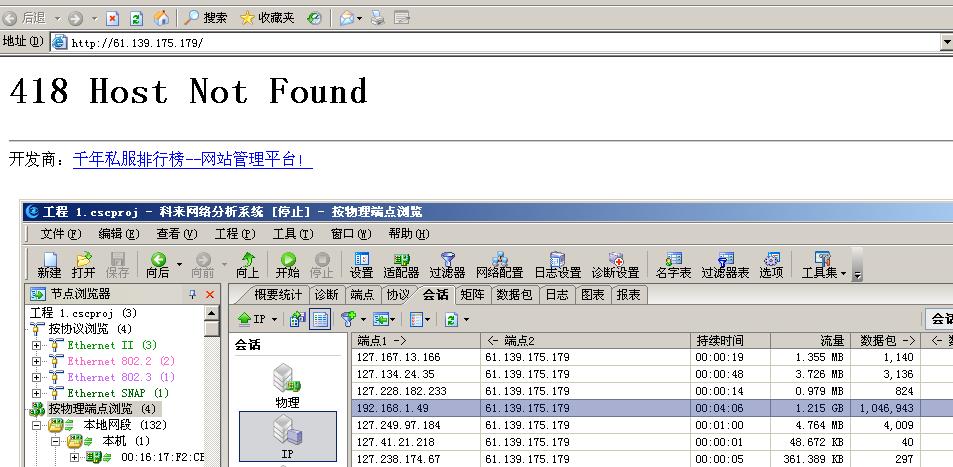953x467 pixels.
Task: Expand Ethernet 802.2 tree node
Action: 36,361
